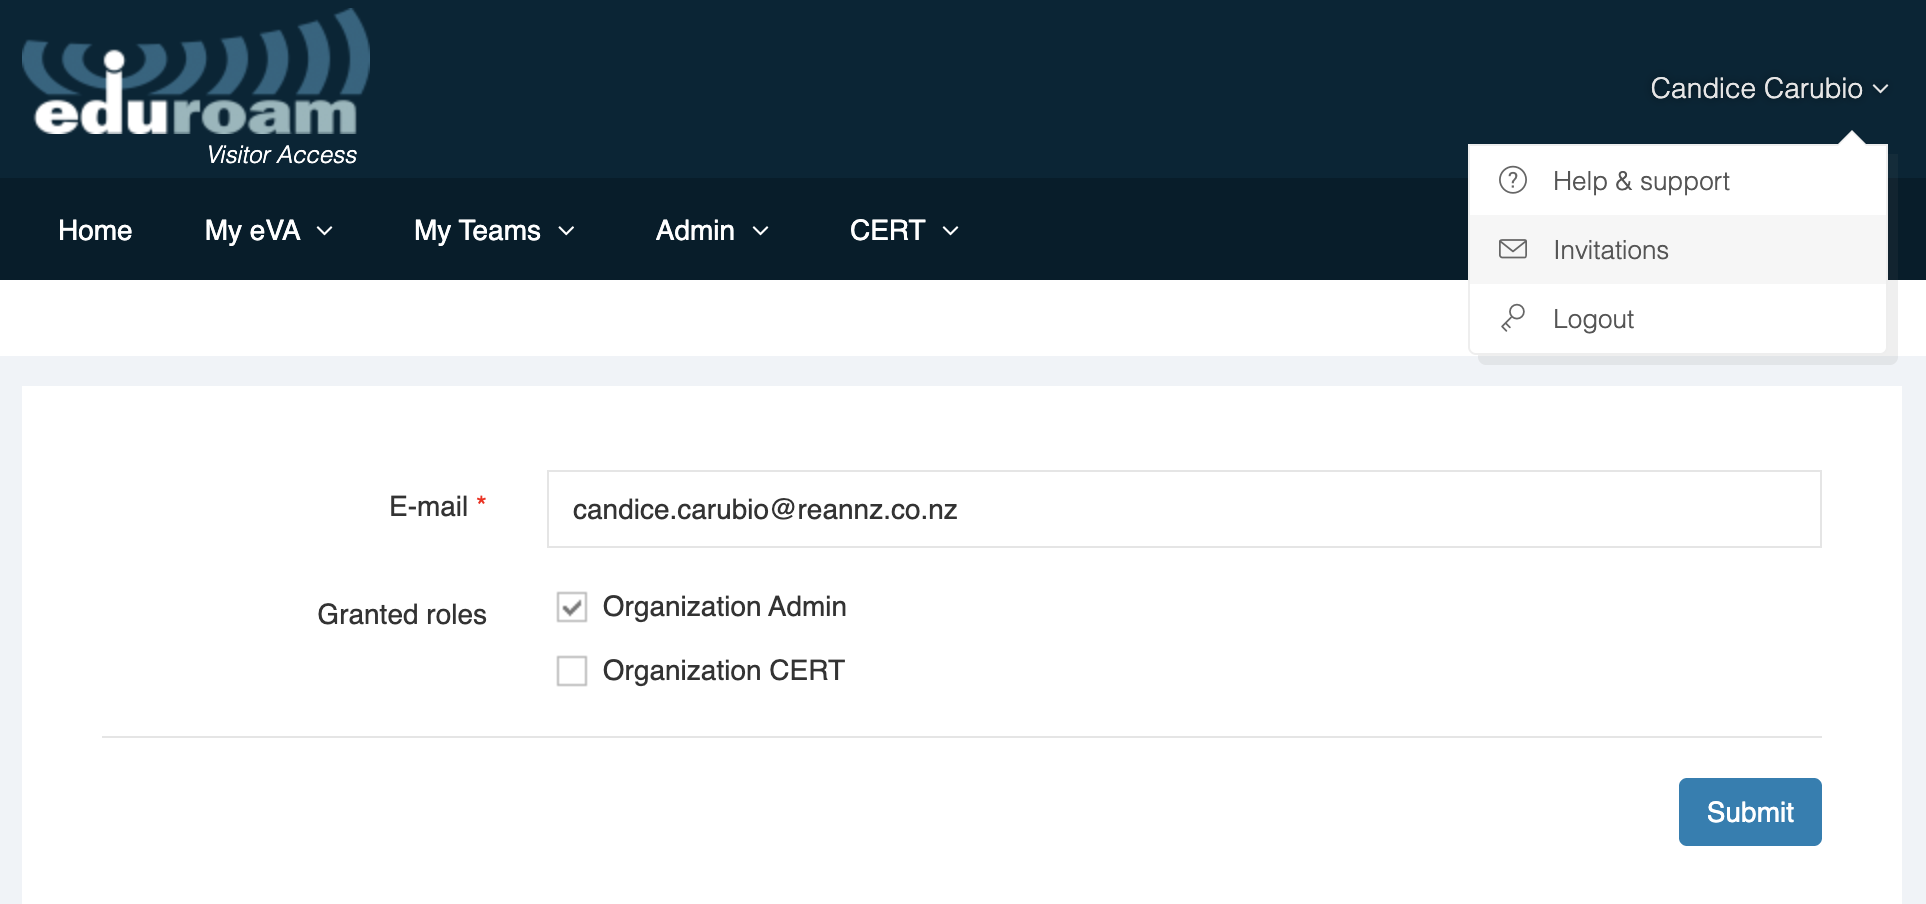Select Help & support menu entry

[x=1677, y=181]
